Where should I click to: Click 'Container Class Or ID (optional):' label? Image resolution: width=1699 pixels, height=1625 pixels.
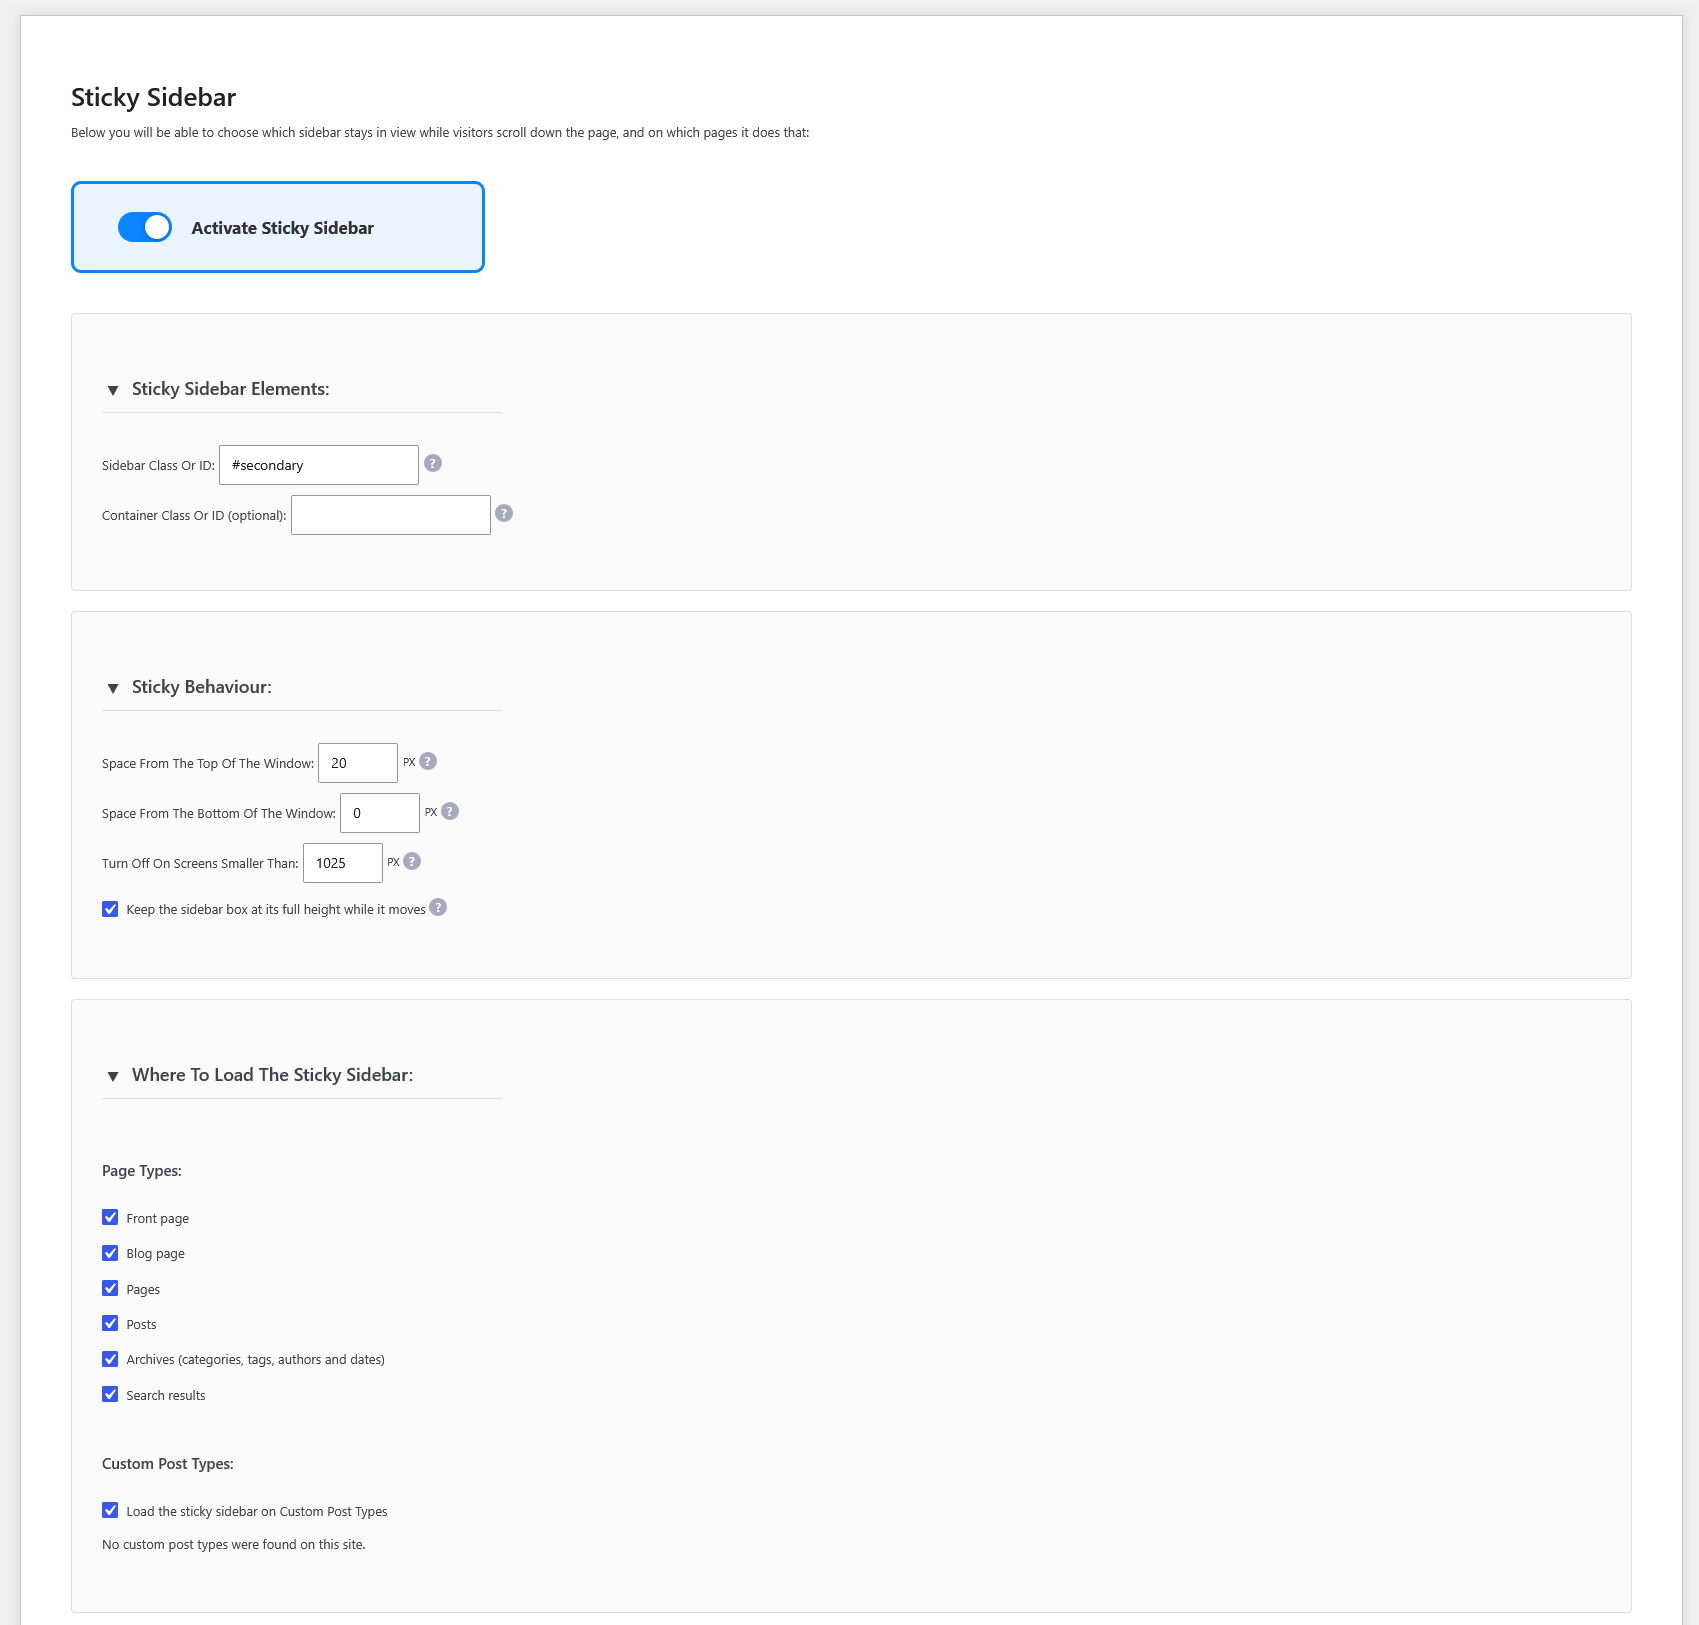[x=194, y=516]
